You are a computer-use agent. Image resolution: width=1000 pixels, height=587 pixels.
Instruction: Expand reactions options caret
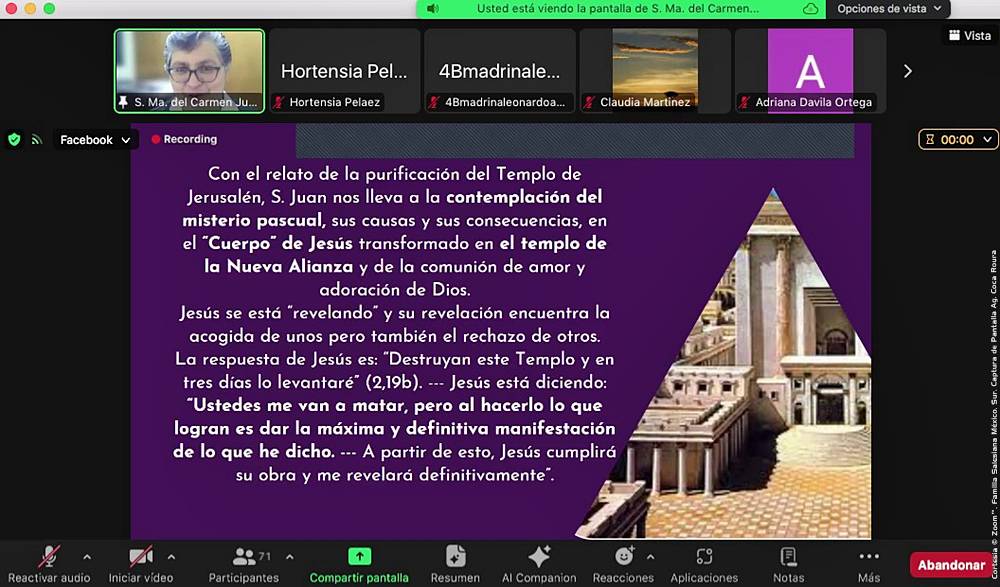pos(650,557)
